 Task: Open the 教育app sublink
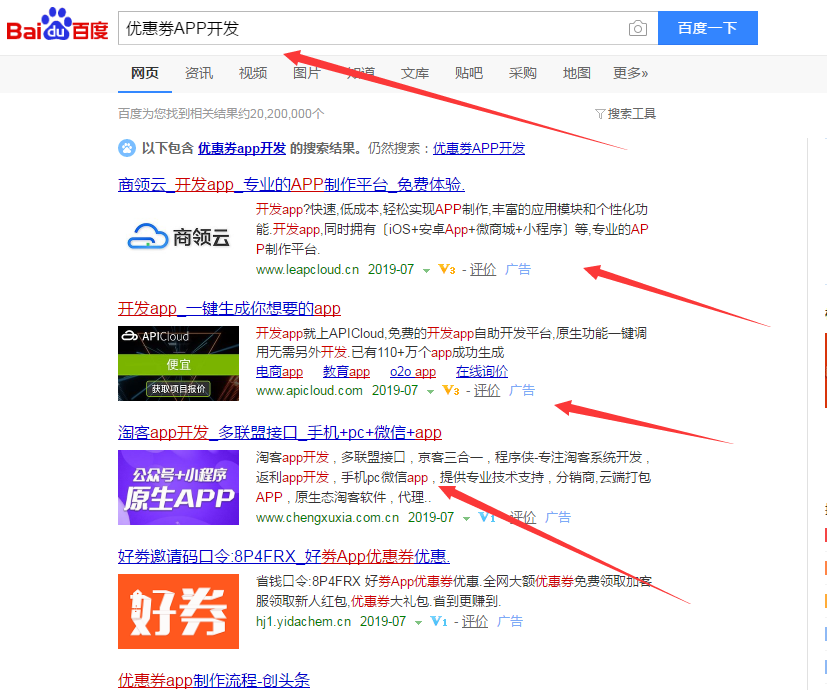point(347,371)
